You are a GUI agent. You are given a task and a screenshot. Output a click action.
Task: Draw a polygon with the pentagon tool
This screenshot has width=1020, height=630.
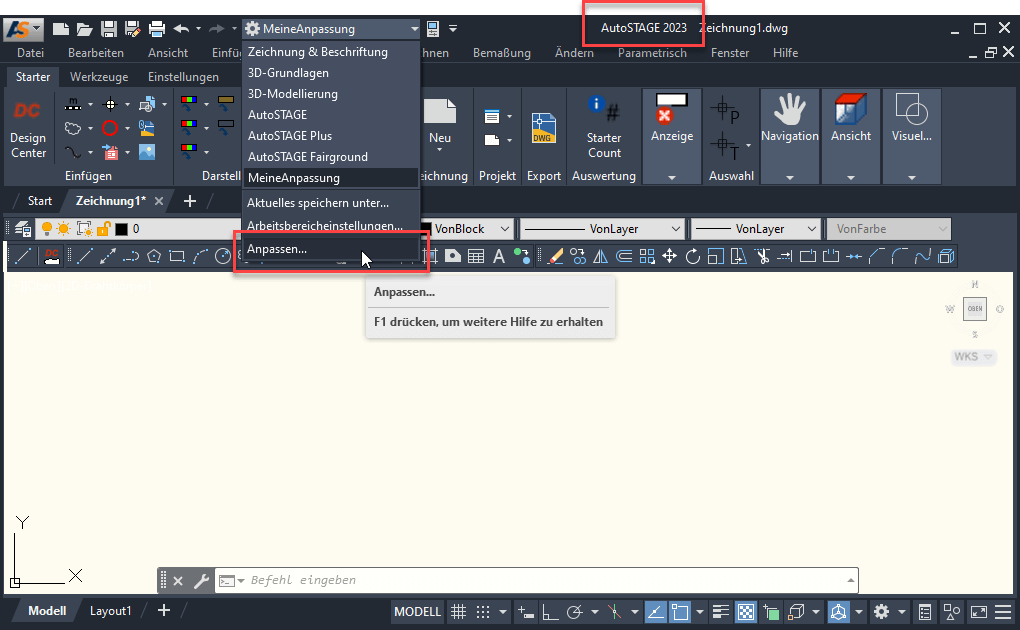[154, 256]
